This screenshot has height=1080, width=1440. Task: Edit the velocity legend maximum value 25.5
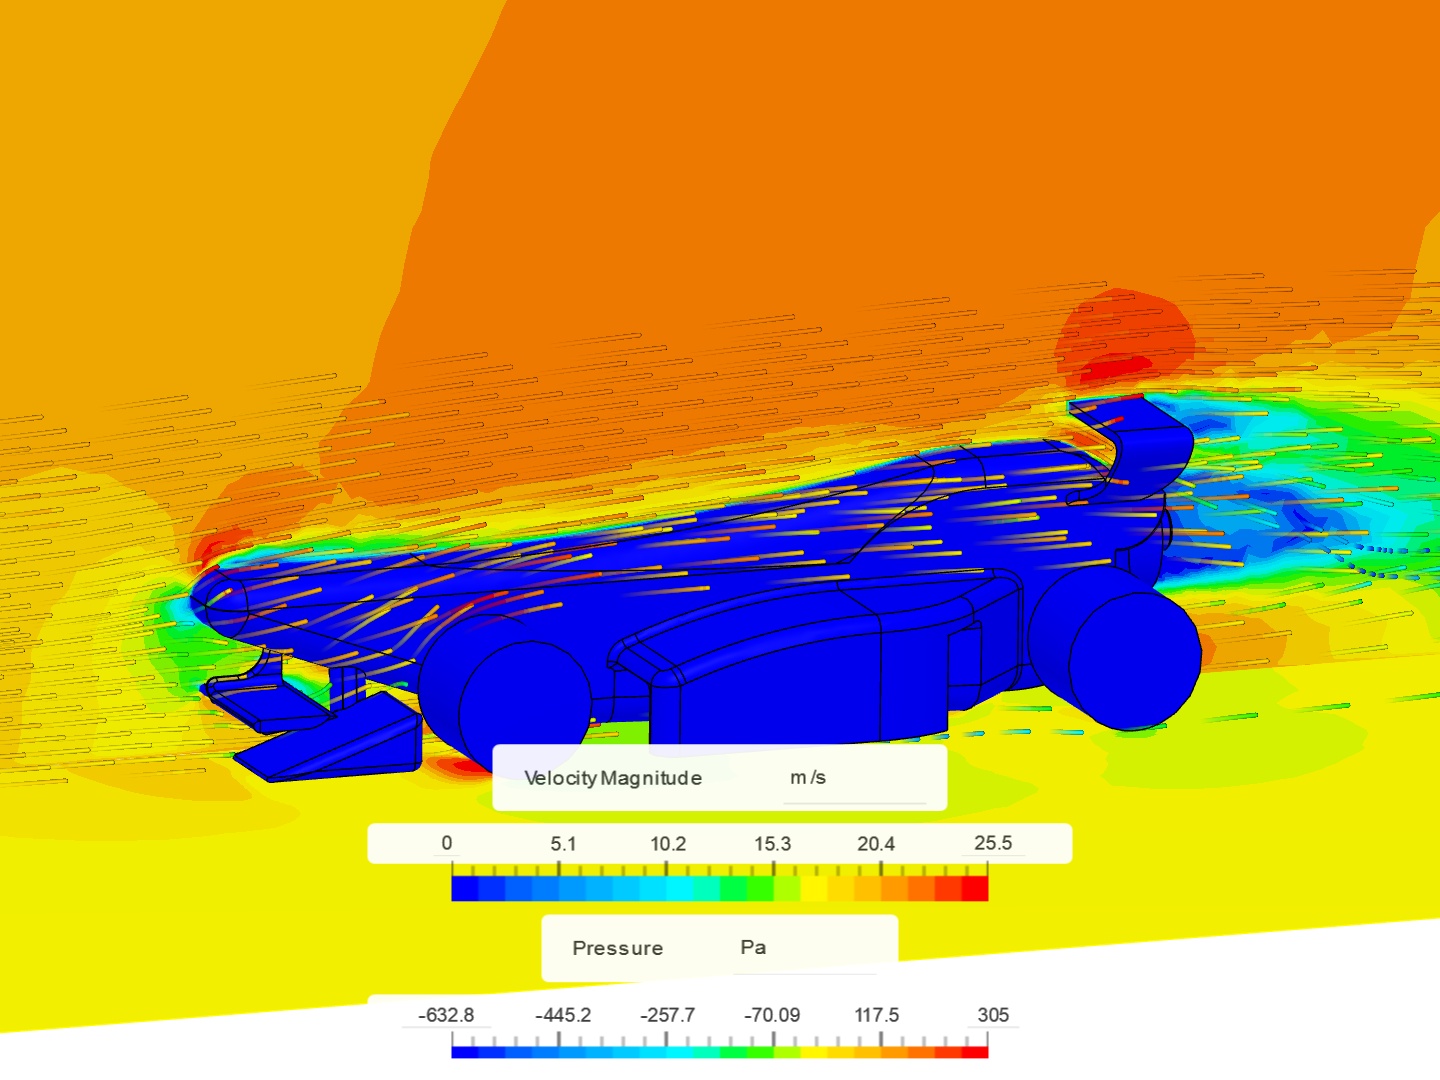click(993, 843)
